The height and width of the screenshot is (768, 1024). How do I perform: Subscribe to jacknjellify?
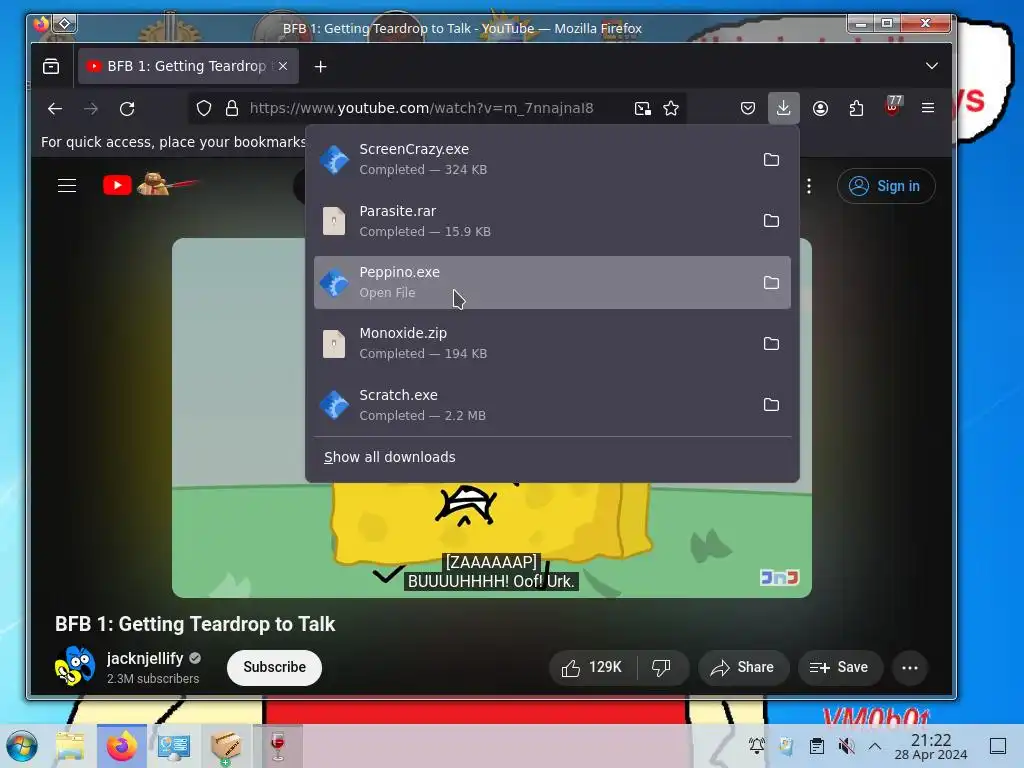[274, 667]
